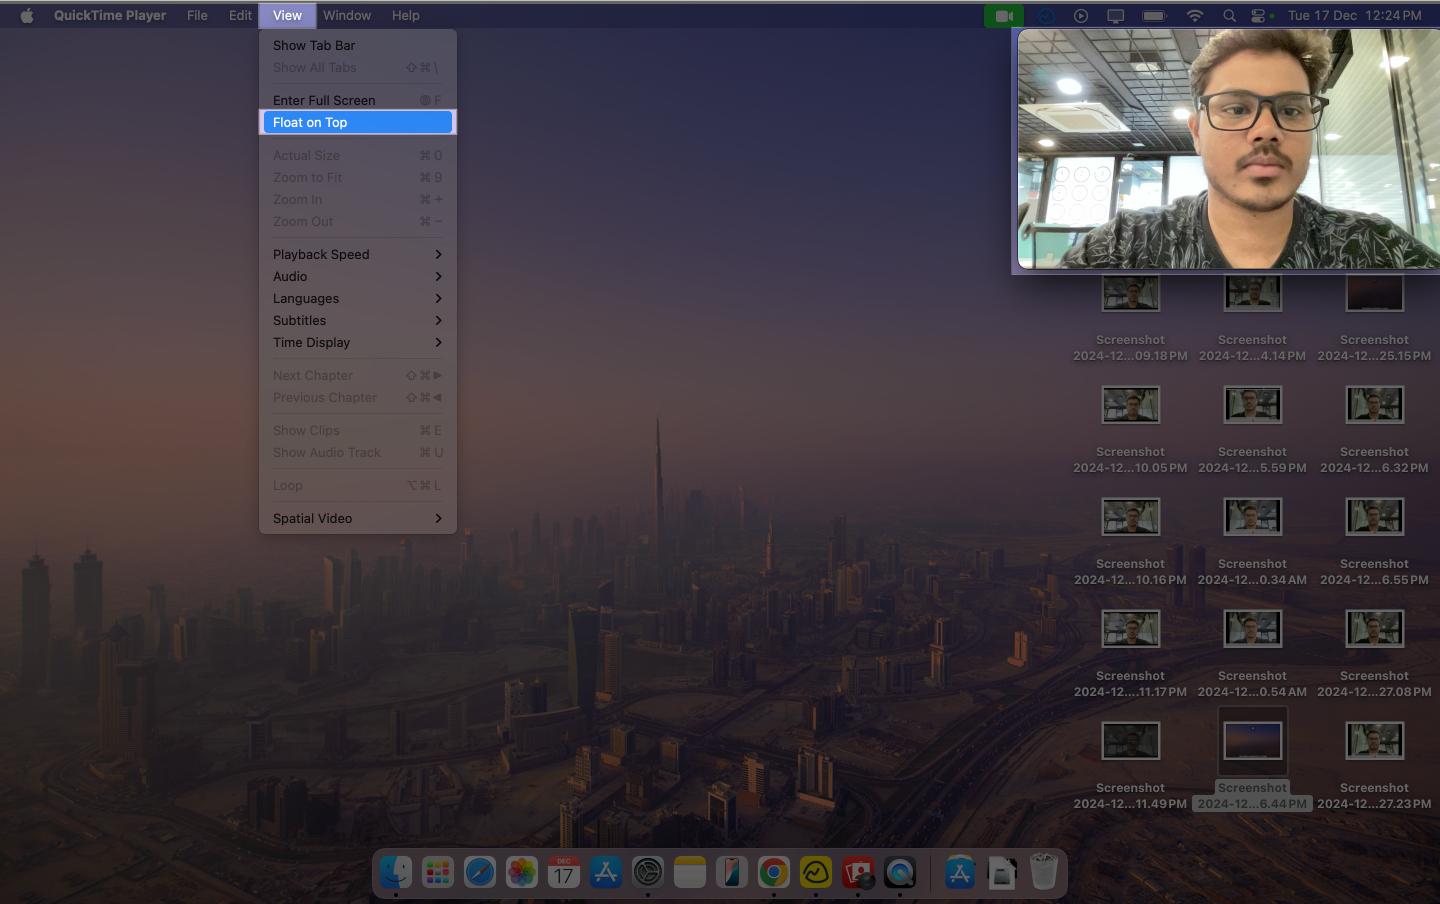Screen dimensions: 1440x904
Task: Toggle Float on Top in View menu
Action: [x=358, y=123]
